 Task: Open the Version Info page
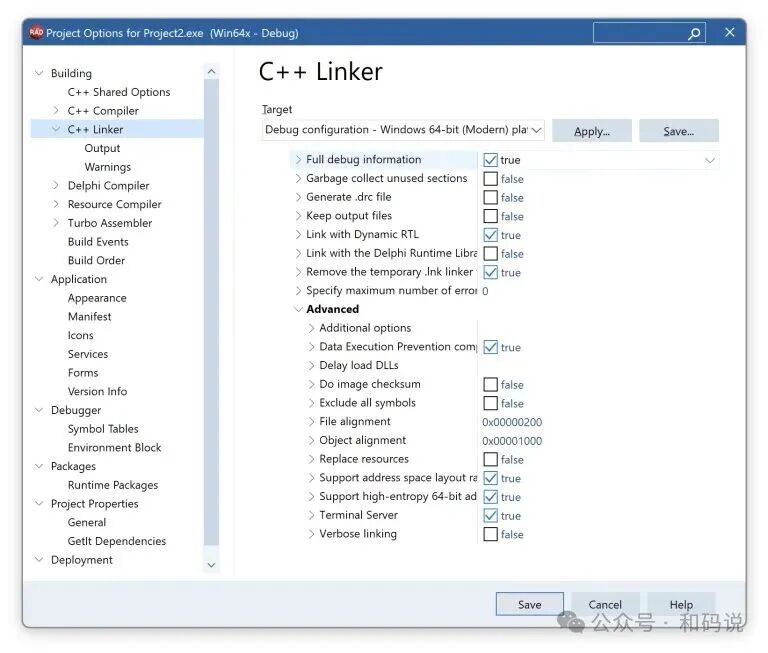(x=97, y=391)
